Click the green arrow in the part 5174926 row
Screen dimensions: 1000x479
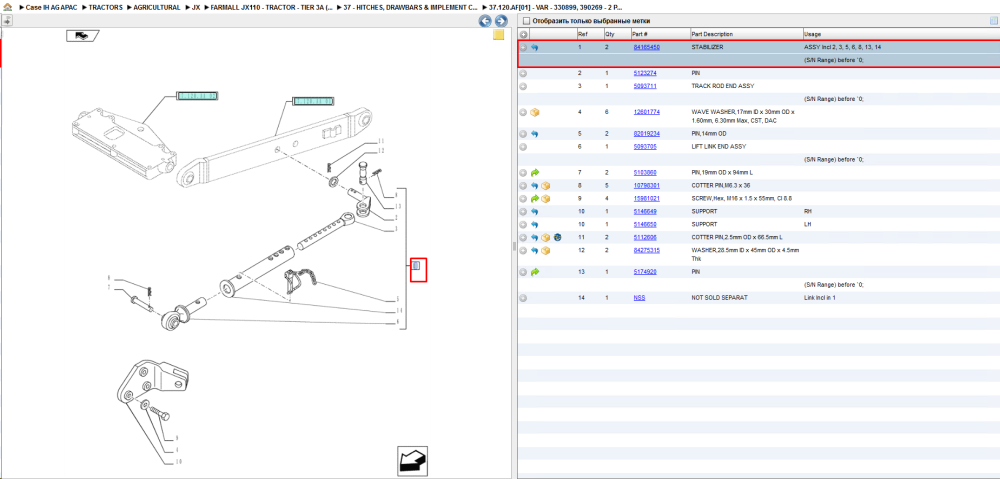pos(534,272)
